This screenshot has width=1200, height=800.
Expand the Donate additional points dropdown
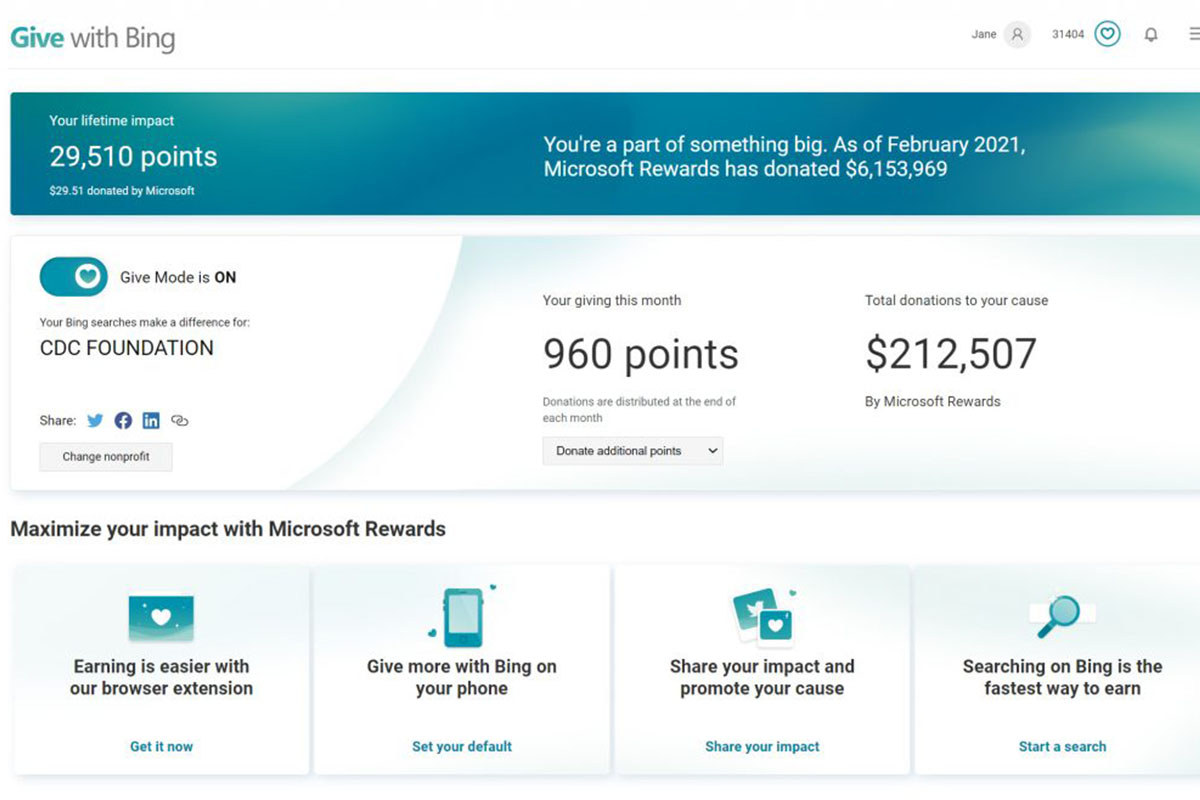coord(632,451)
